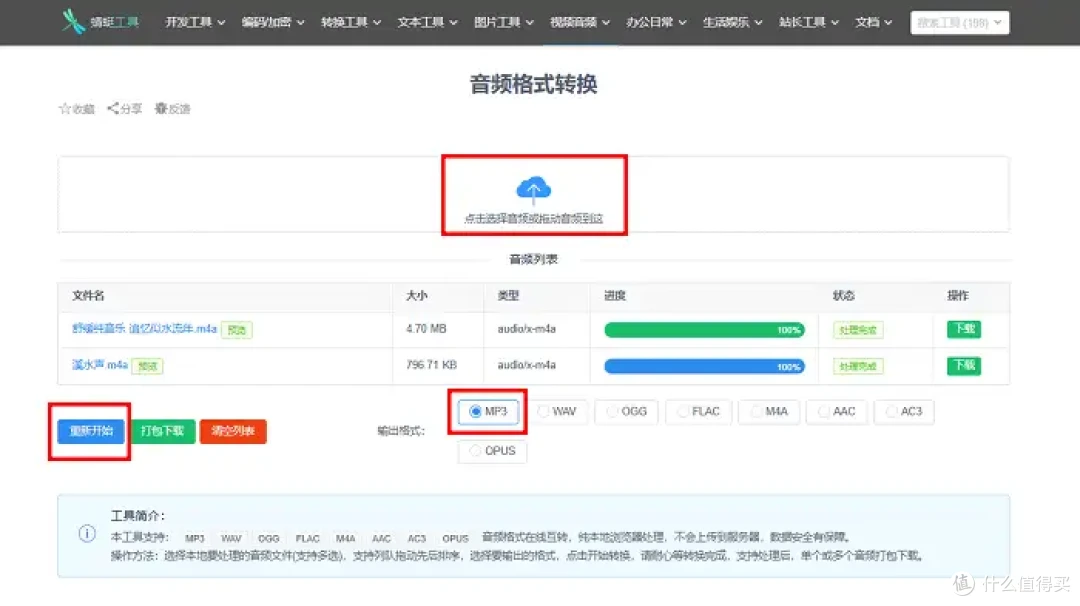Open the 视频音频 dropdown menu
The height and width of the screenshot is (606, 1080).
pyautogui.click(x=580, y=22)
